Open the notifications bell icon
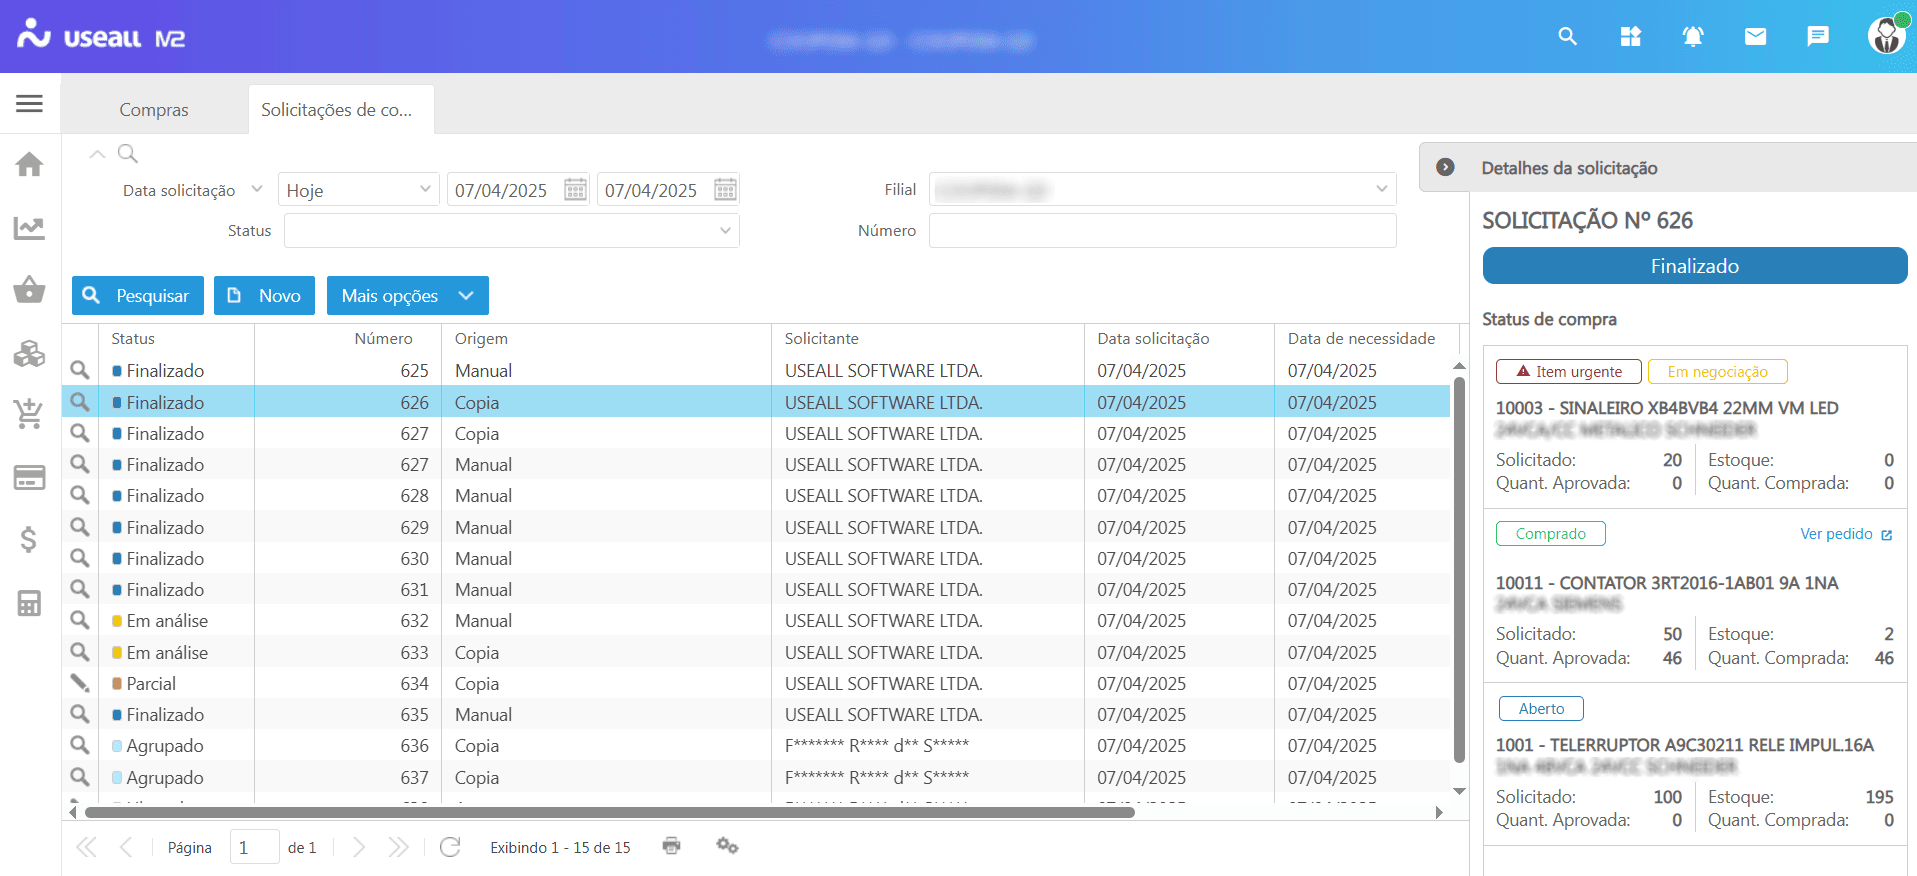Image resolution: width=1917 pixels, height=876 pixels. pos(1692,37)
